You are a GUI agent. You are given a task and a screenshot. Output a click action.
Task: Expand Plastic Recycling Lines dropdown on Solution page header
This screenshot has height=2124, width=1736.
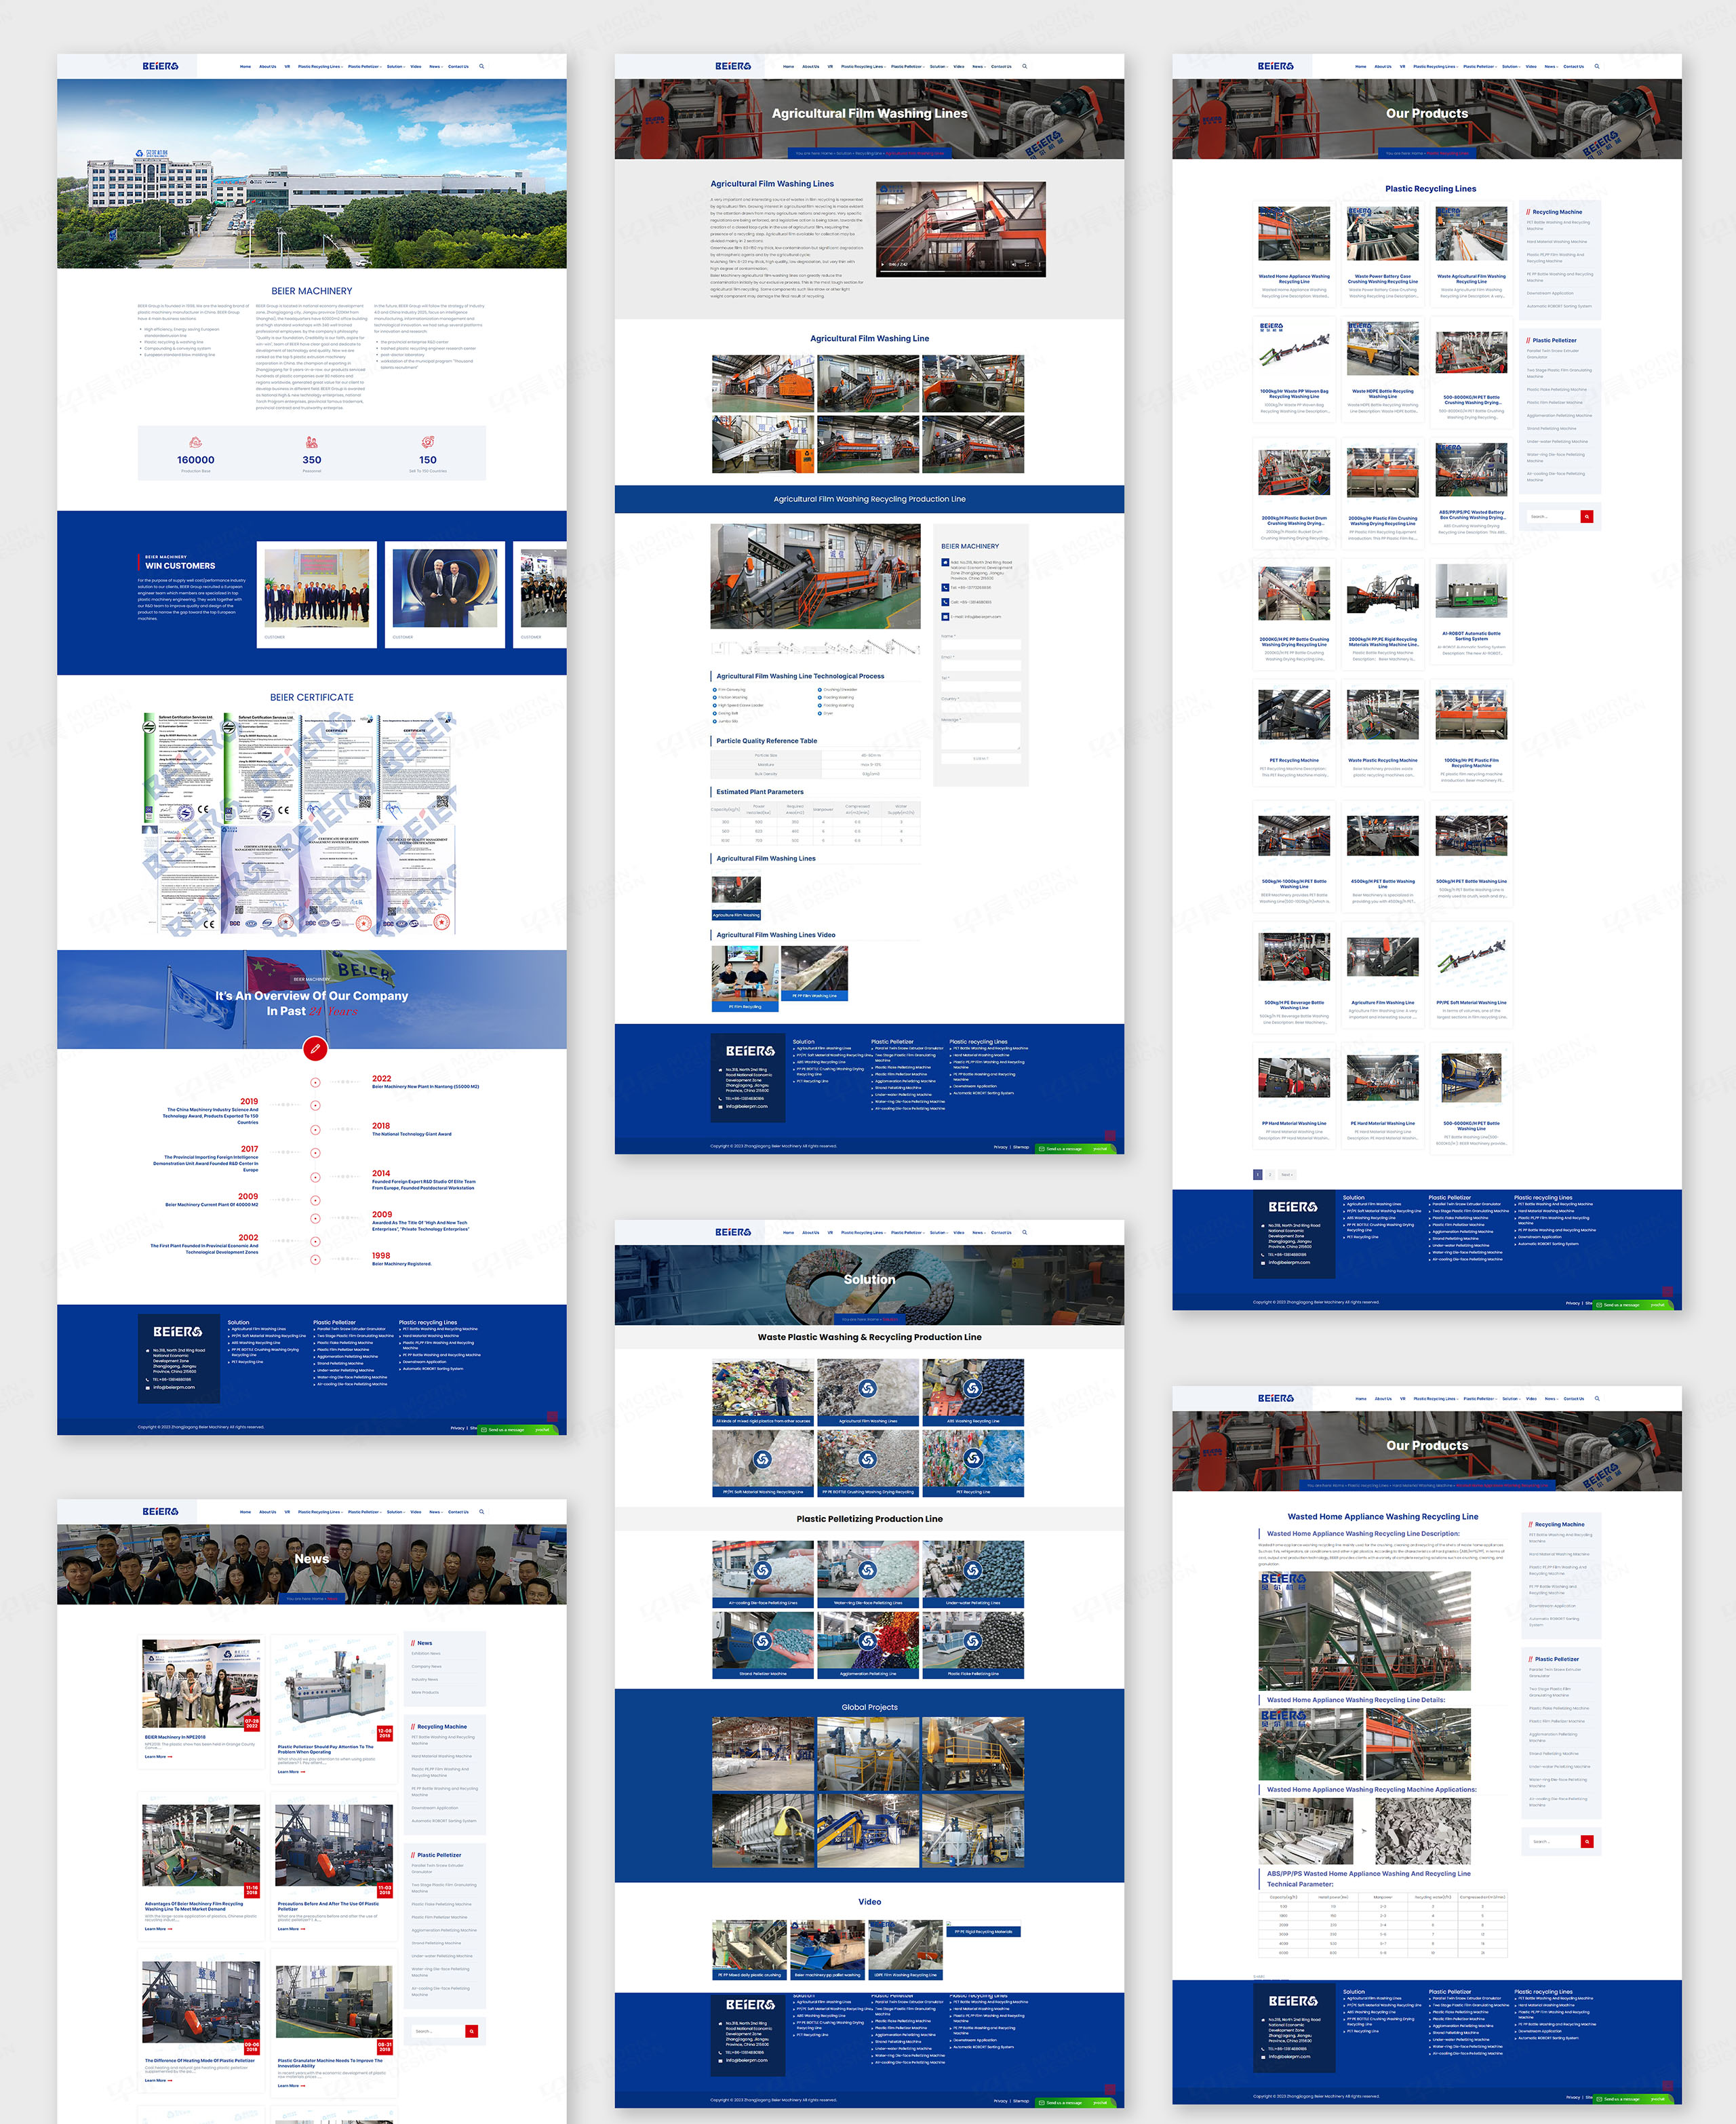(862, 1233)
